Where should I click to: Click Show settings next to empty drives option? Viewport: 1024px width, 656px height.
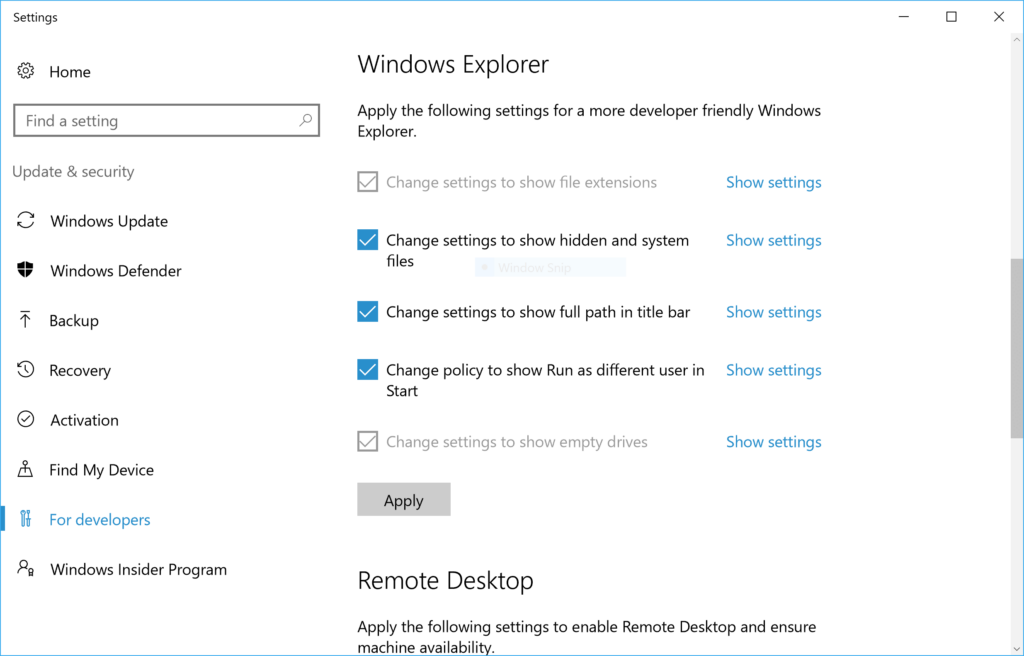point(773,441)
